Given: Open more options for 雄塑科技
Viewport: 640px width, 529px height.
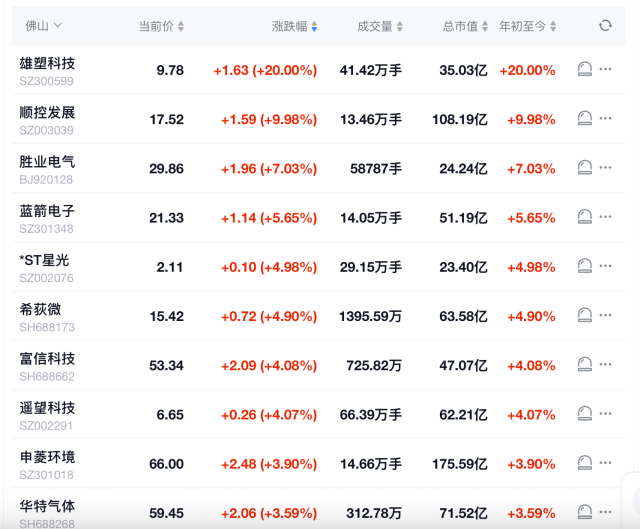Looking at the screenshot, I should coord(605,70).
